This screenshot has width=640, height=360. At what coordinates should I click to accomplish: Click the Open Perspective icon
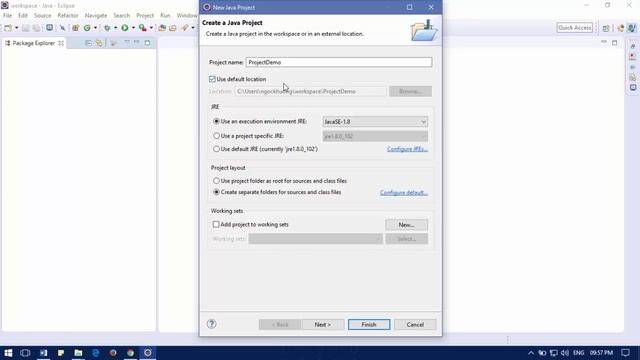pyautogui.click(x=606, y=28)
